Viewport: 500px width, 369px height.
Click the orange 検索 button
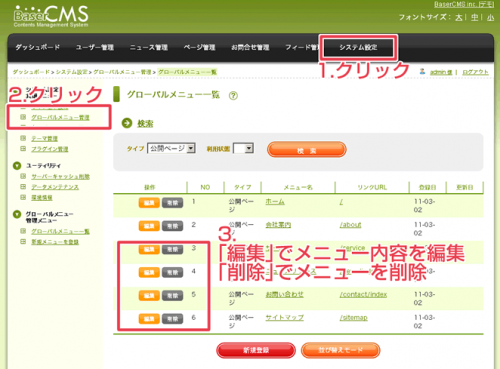point(307,150)
